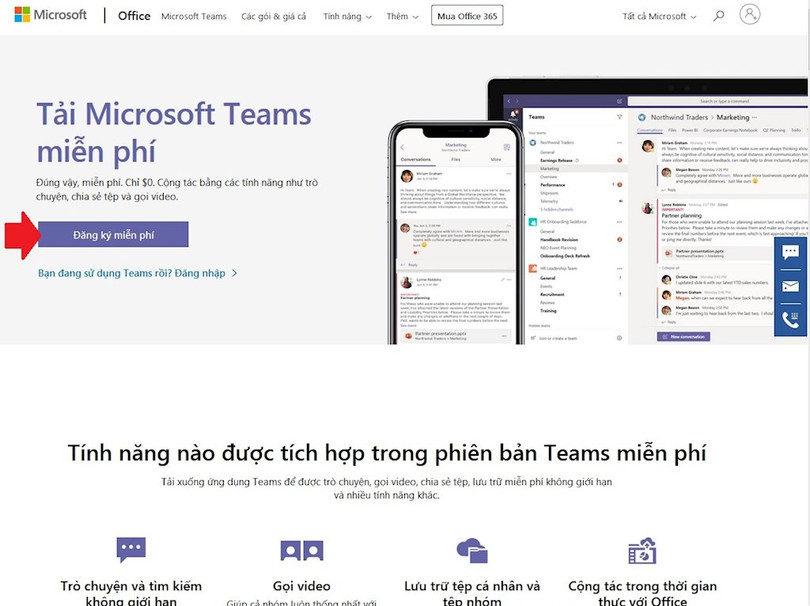810x606 pixels.
Task: Click the filter icon in the Teams panel
Action: coord(620,117)
